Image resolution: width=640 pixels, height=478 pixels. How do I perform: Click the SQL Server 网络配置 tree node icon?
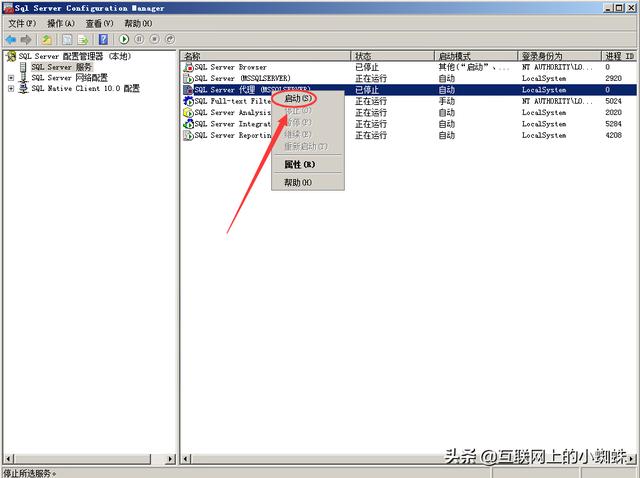(x=24, y=78)
